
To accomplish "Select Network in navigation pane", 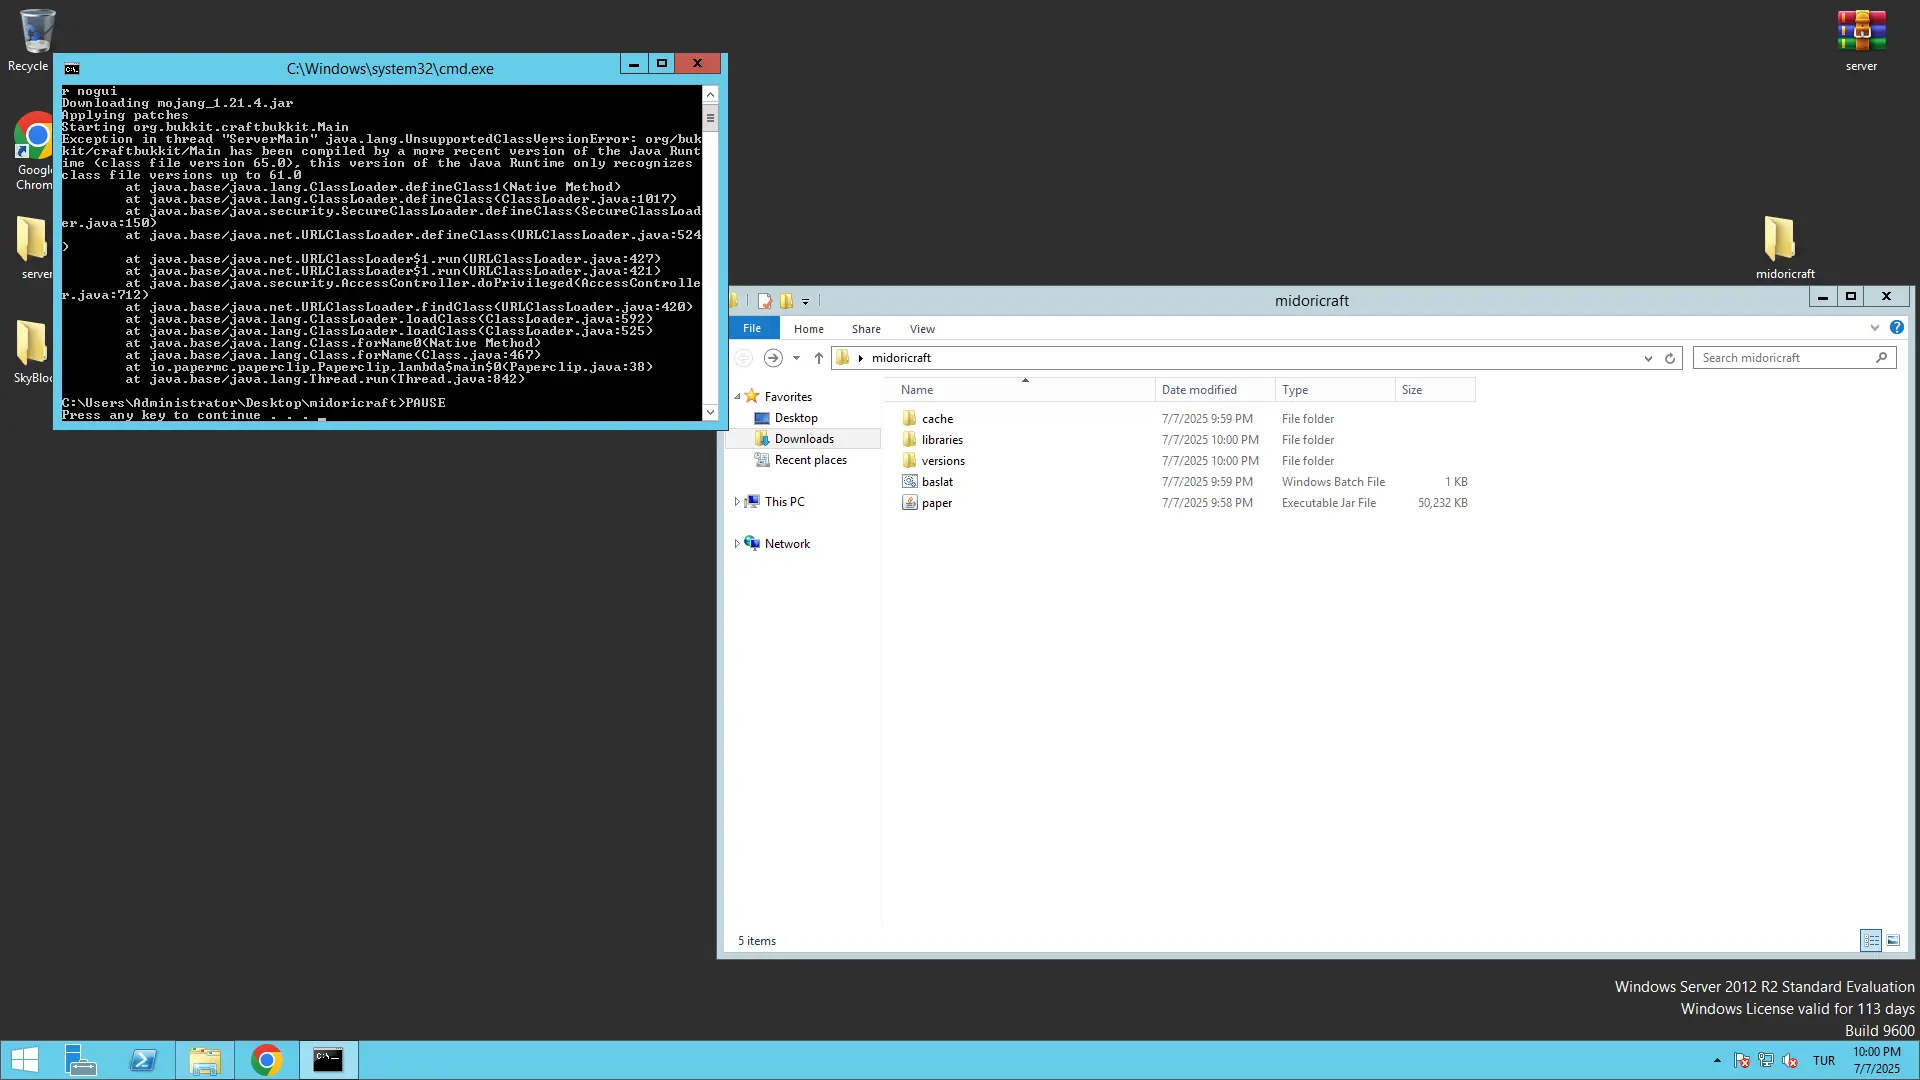I will [787, 544].
